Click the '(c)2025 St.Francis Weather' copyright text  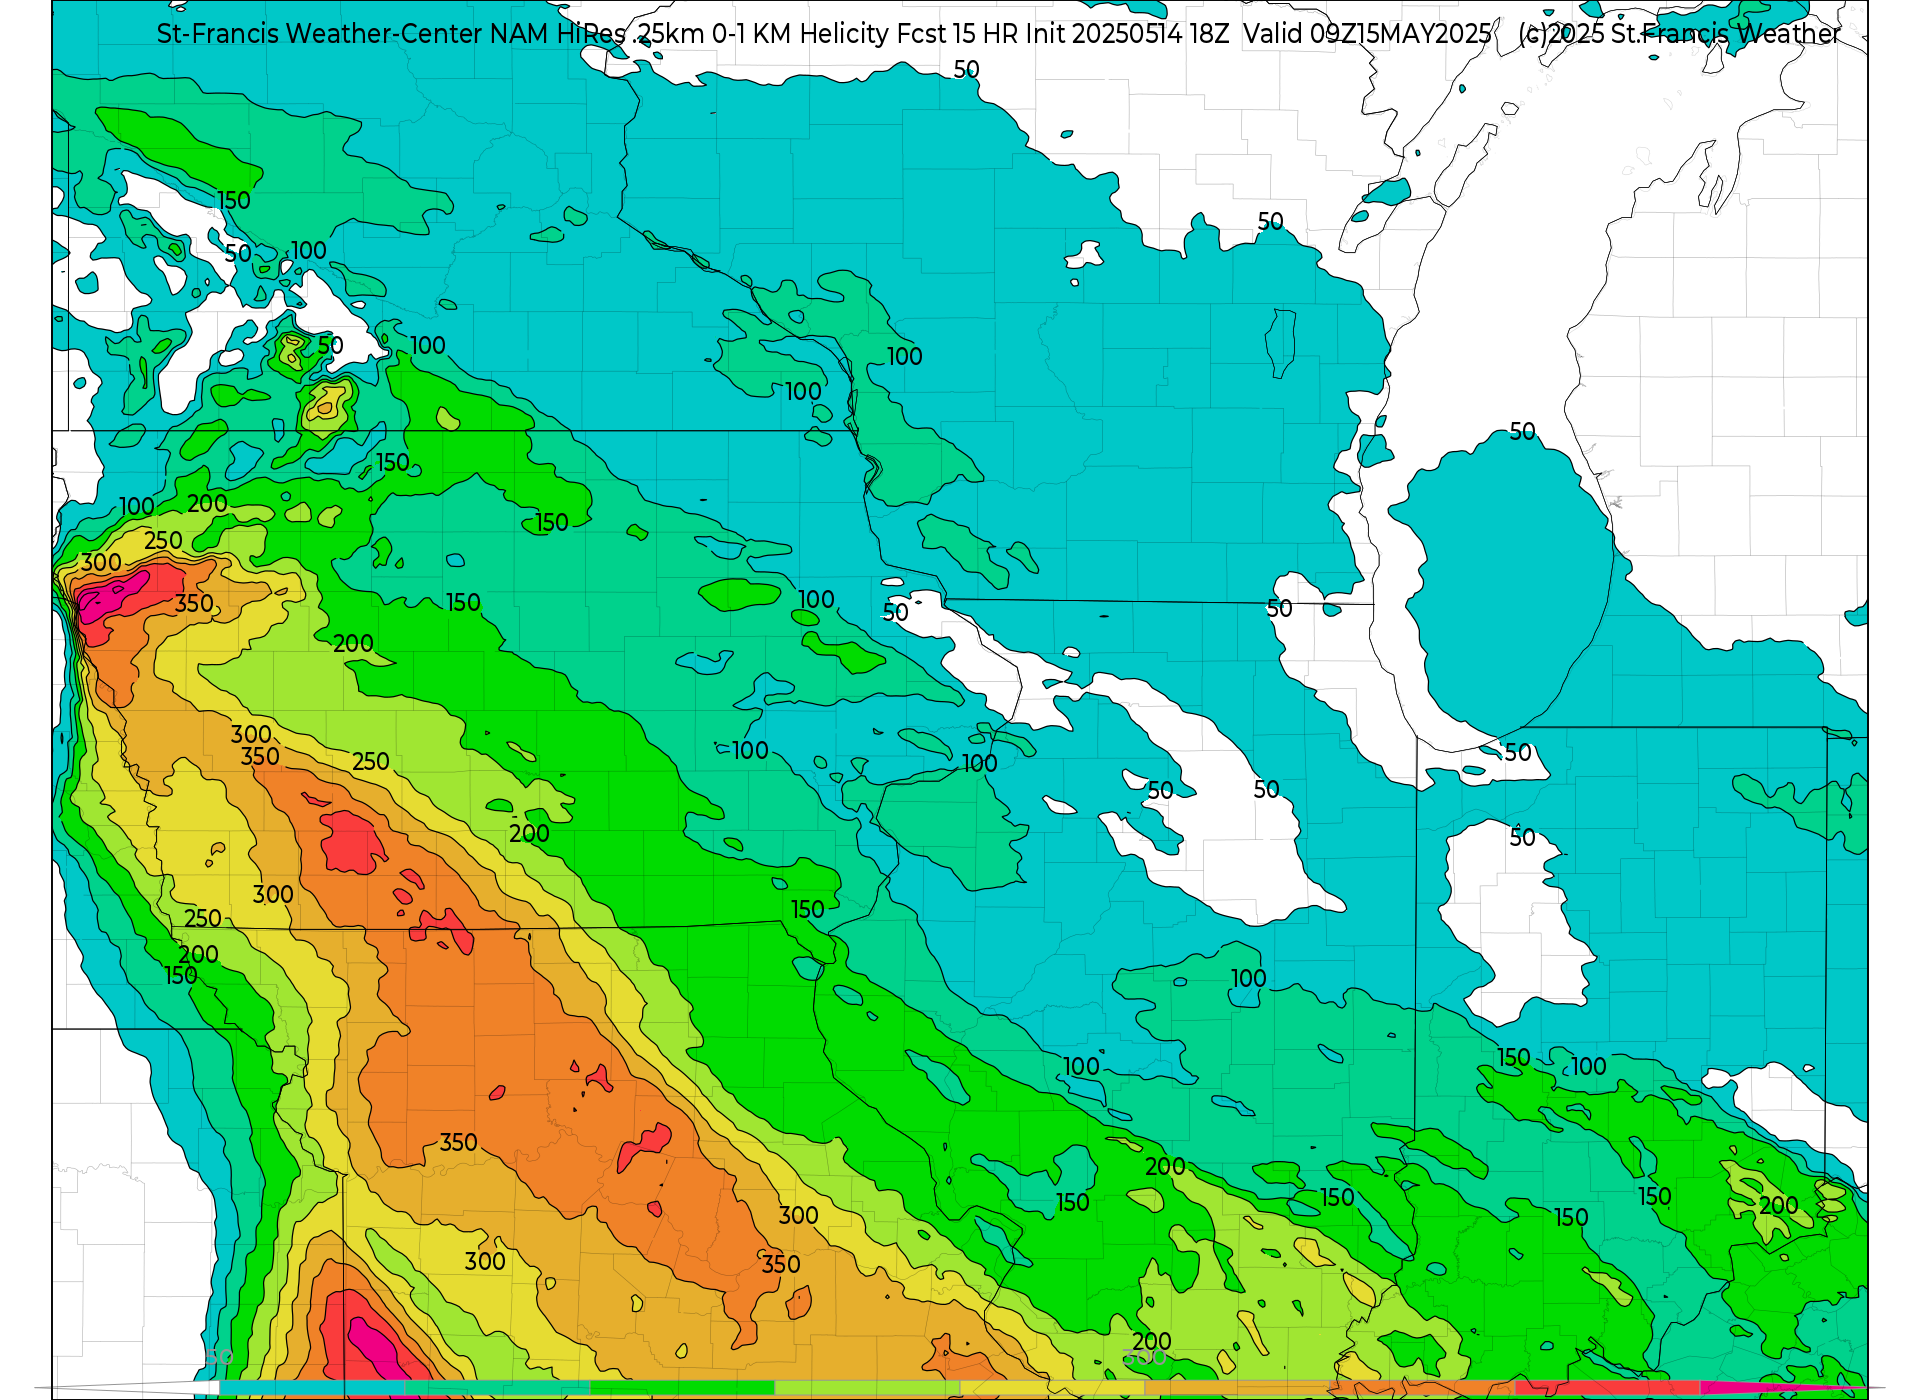click(1679, 34)
